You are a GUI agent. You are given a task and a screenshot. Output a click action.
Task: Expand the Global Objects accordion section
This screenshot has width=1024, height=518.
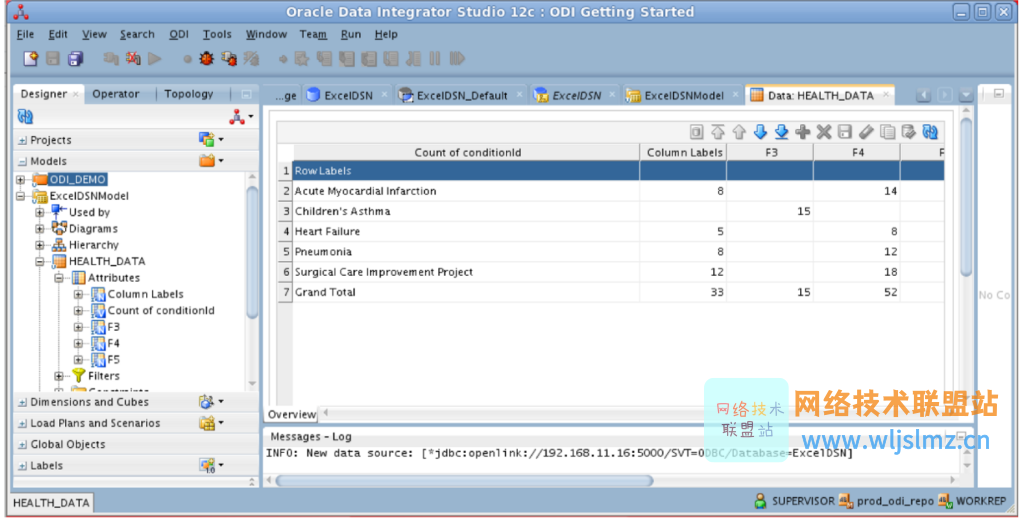(x=22, y=444)
